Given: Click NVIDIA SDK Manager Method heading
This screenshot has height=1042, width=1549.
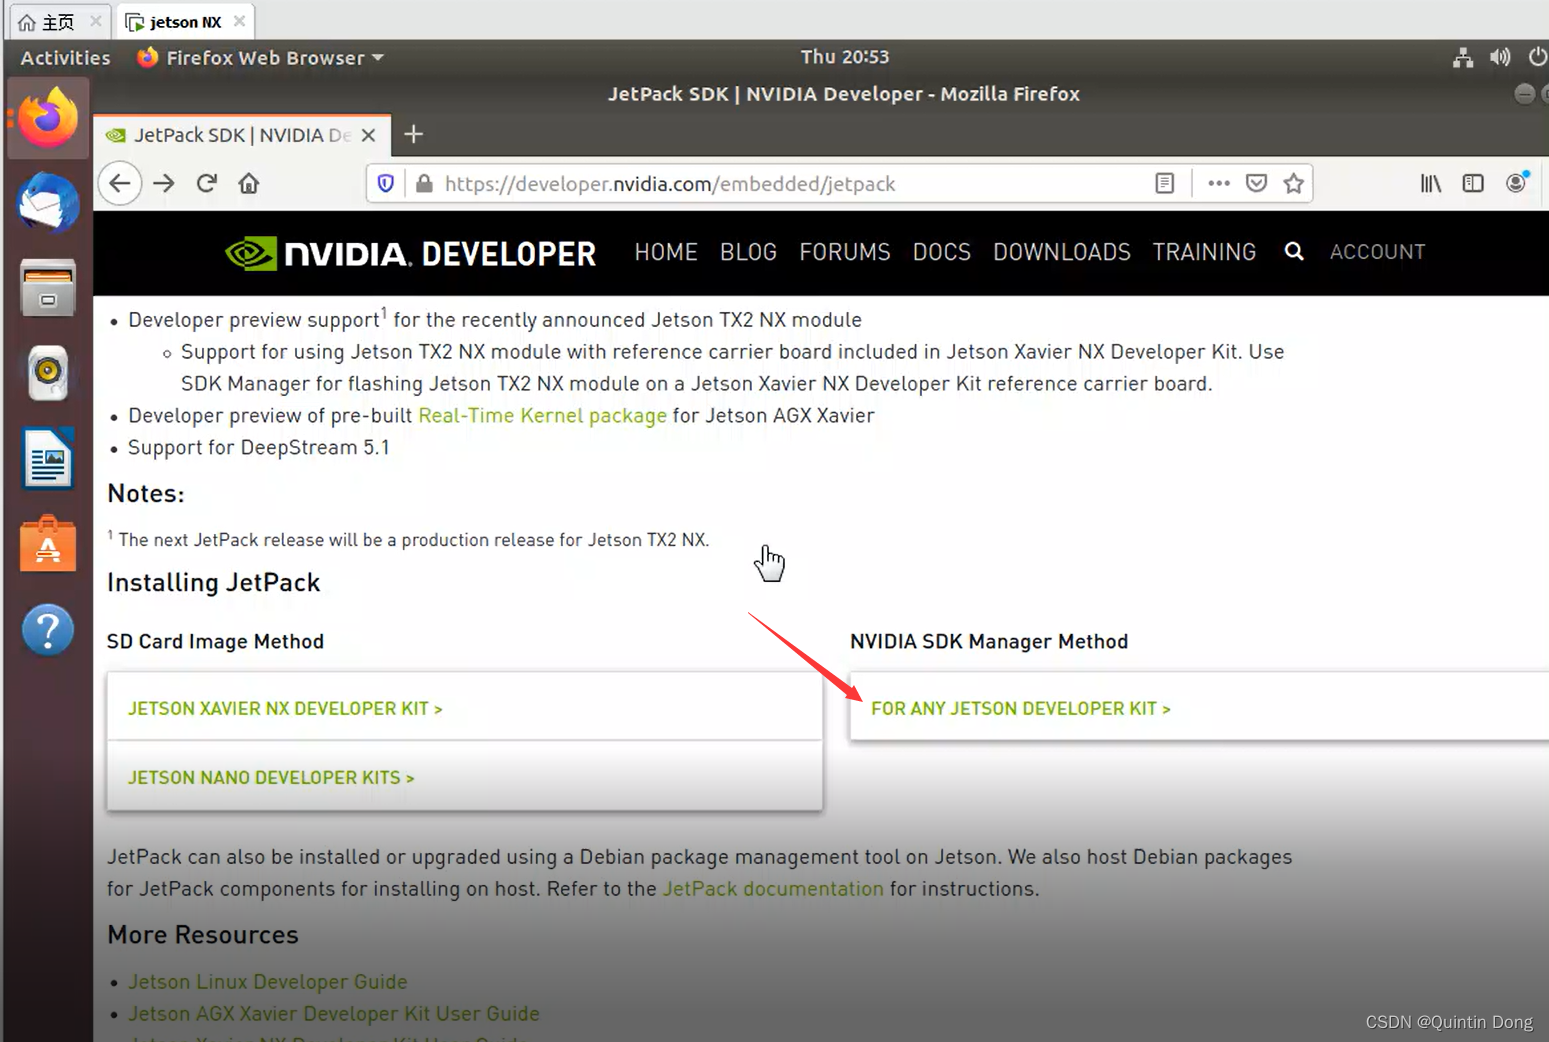Looking at the screenshot, I should tap(989, 641).
